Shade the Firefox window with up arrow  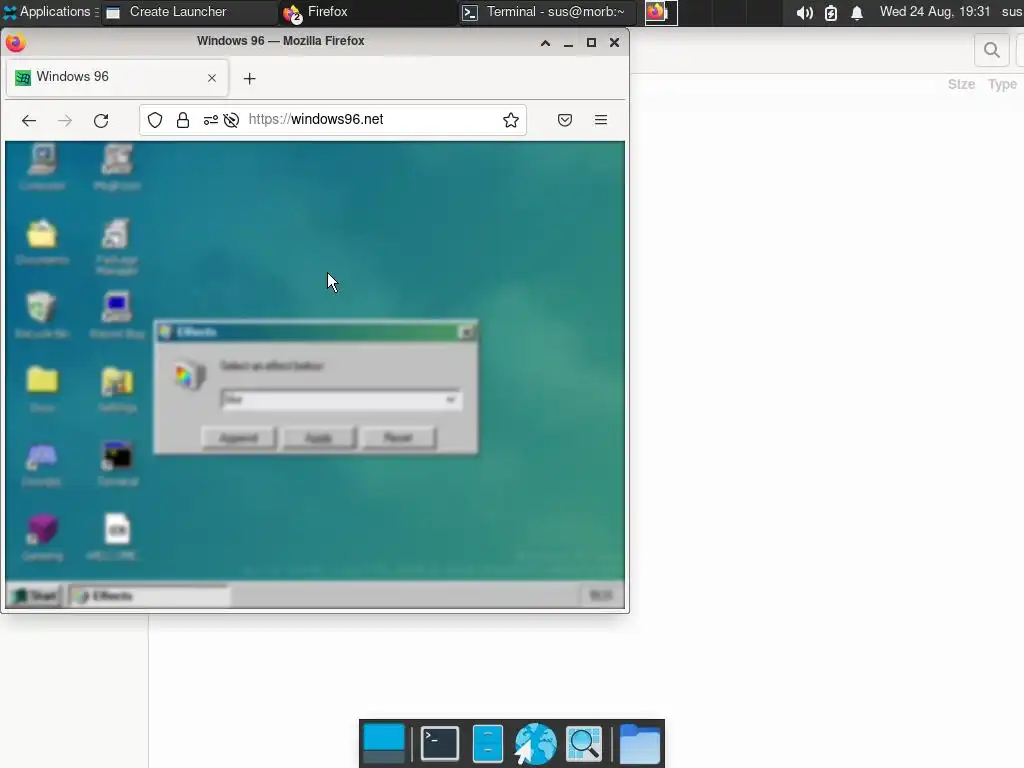[545, 43]
